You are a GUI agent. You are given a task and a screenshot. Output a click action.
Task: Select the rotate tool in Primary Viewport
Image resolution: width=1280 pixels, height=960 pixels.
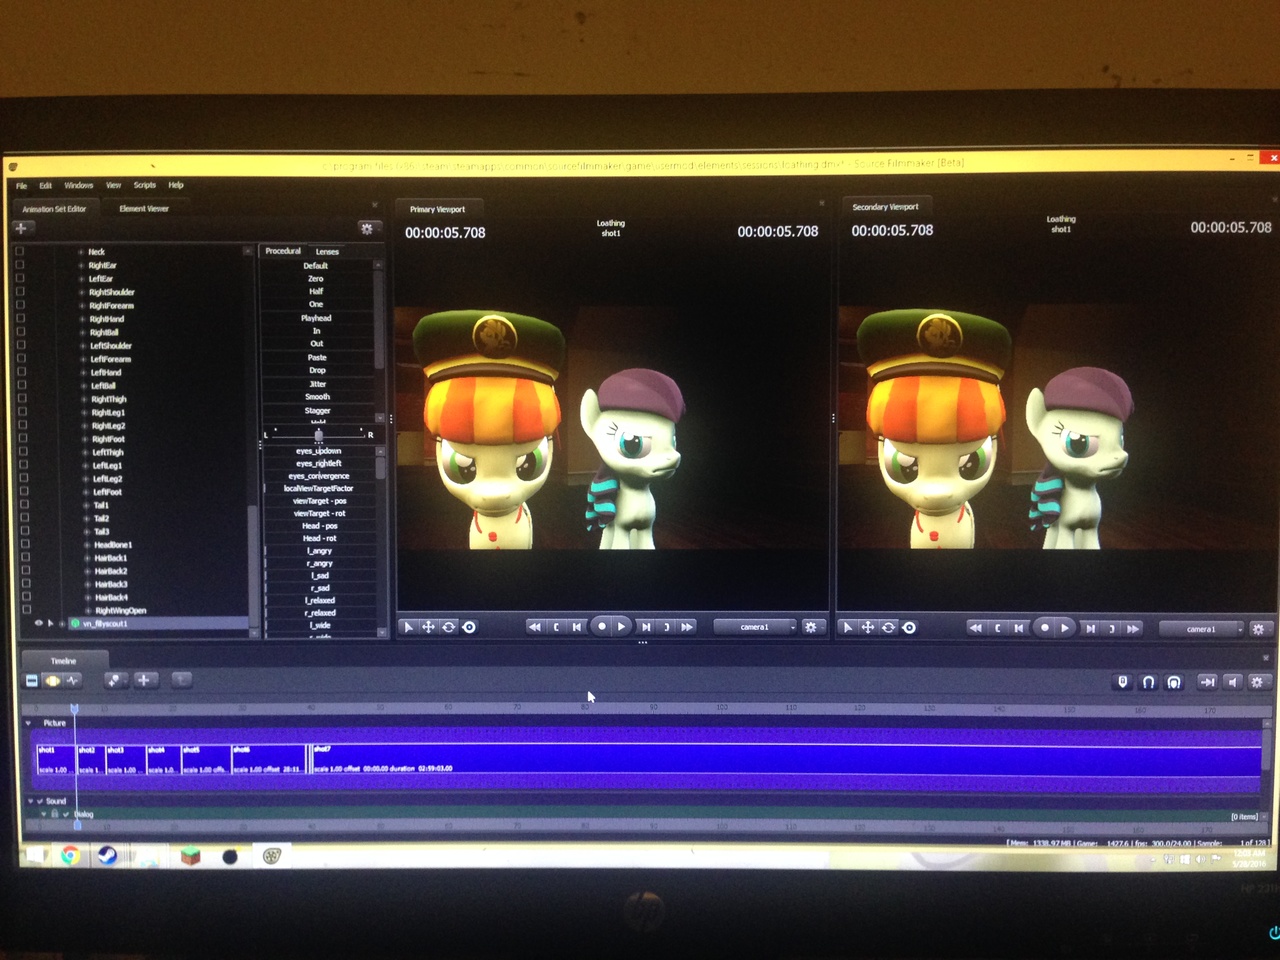449,627
